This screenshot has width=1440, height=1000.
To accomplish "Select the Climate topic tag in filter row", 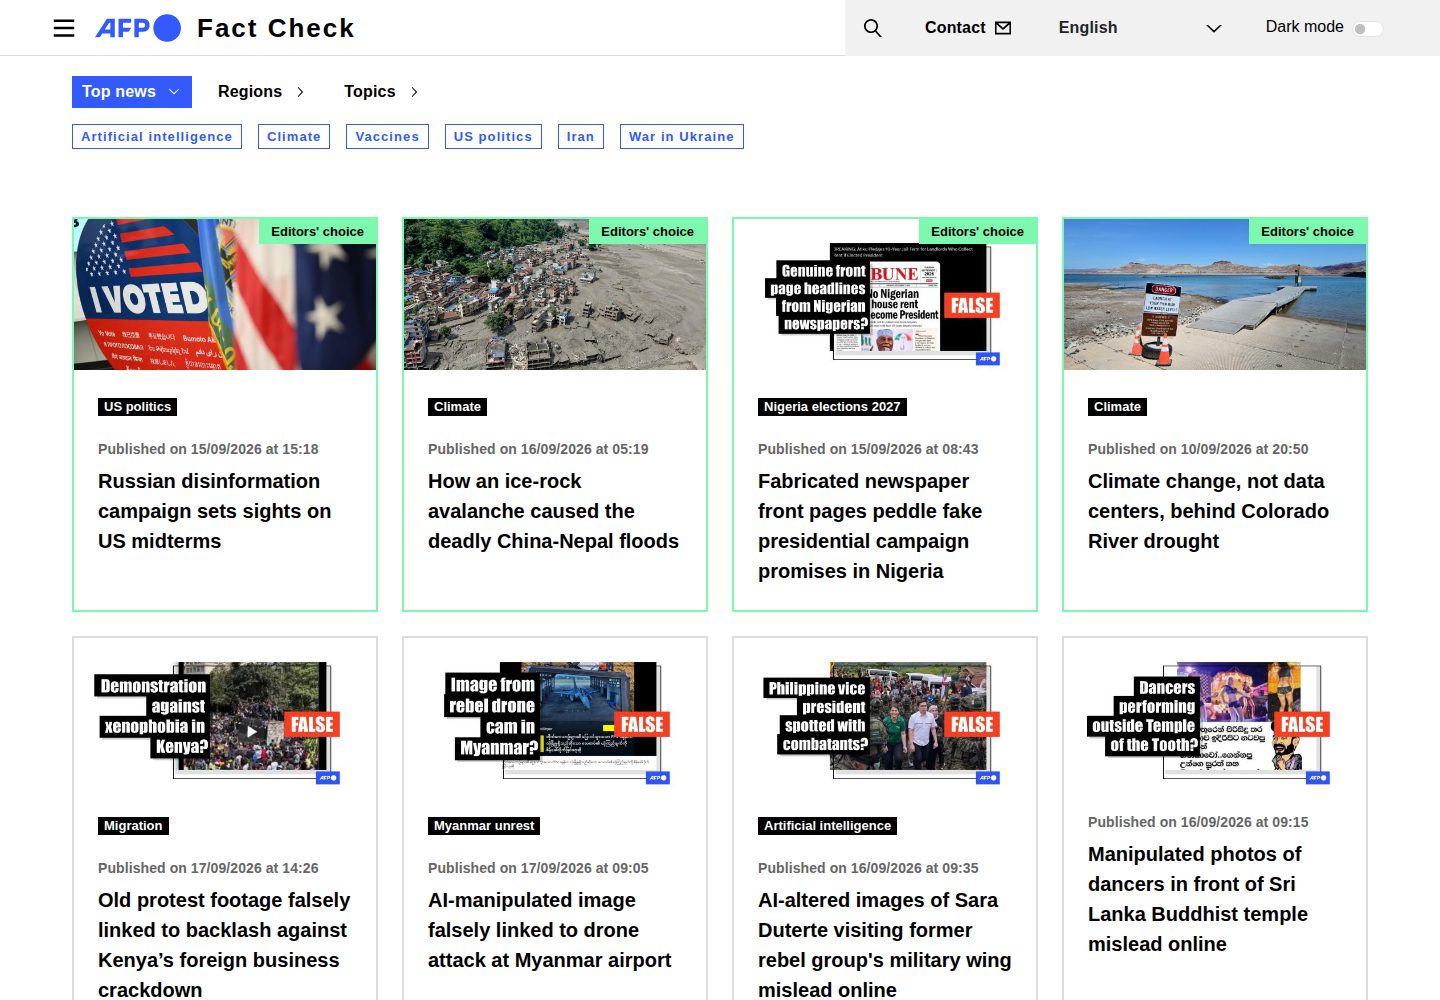I will 294,137.
